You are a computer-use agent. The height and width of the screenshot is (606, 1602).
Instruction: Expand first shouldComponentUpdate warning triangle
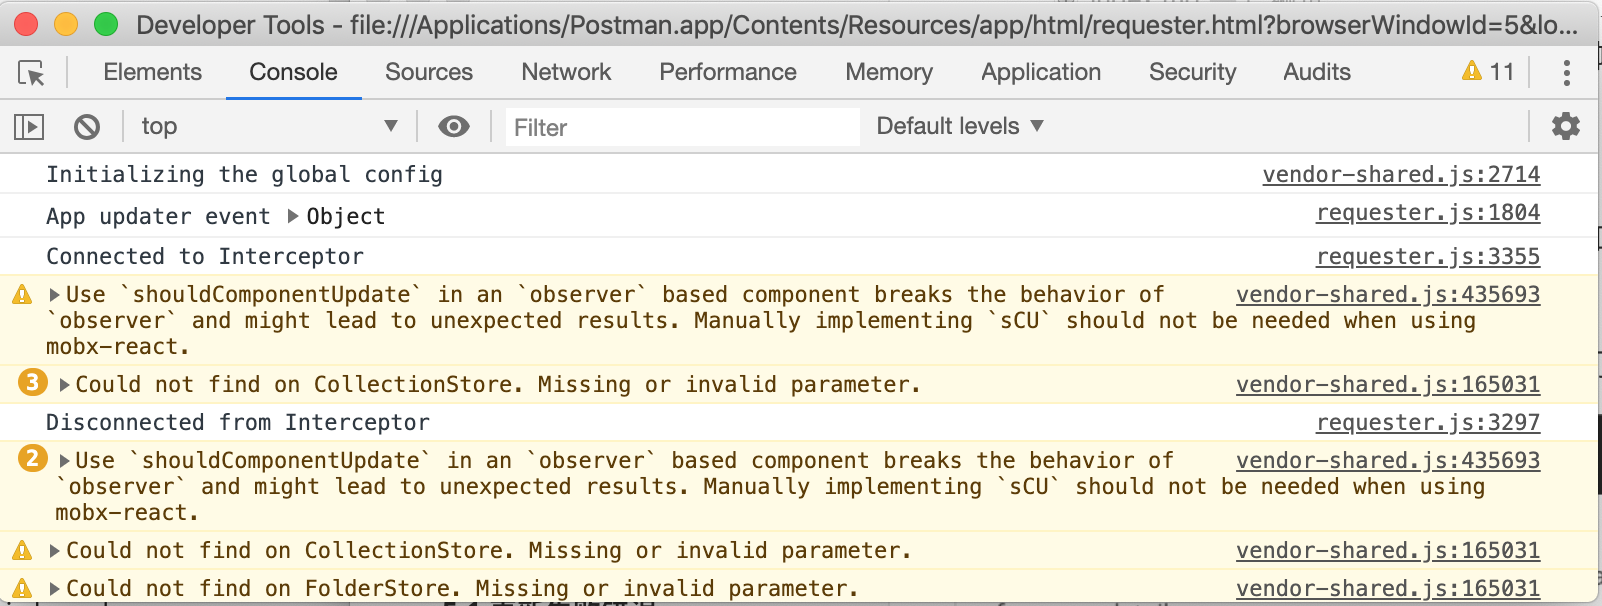[55, 295]
